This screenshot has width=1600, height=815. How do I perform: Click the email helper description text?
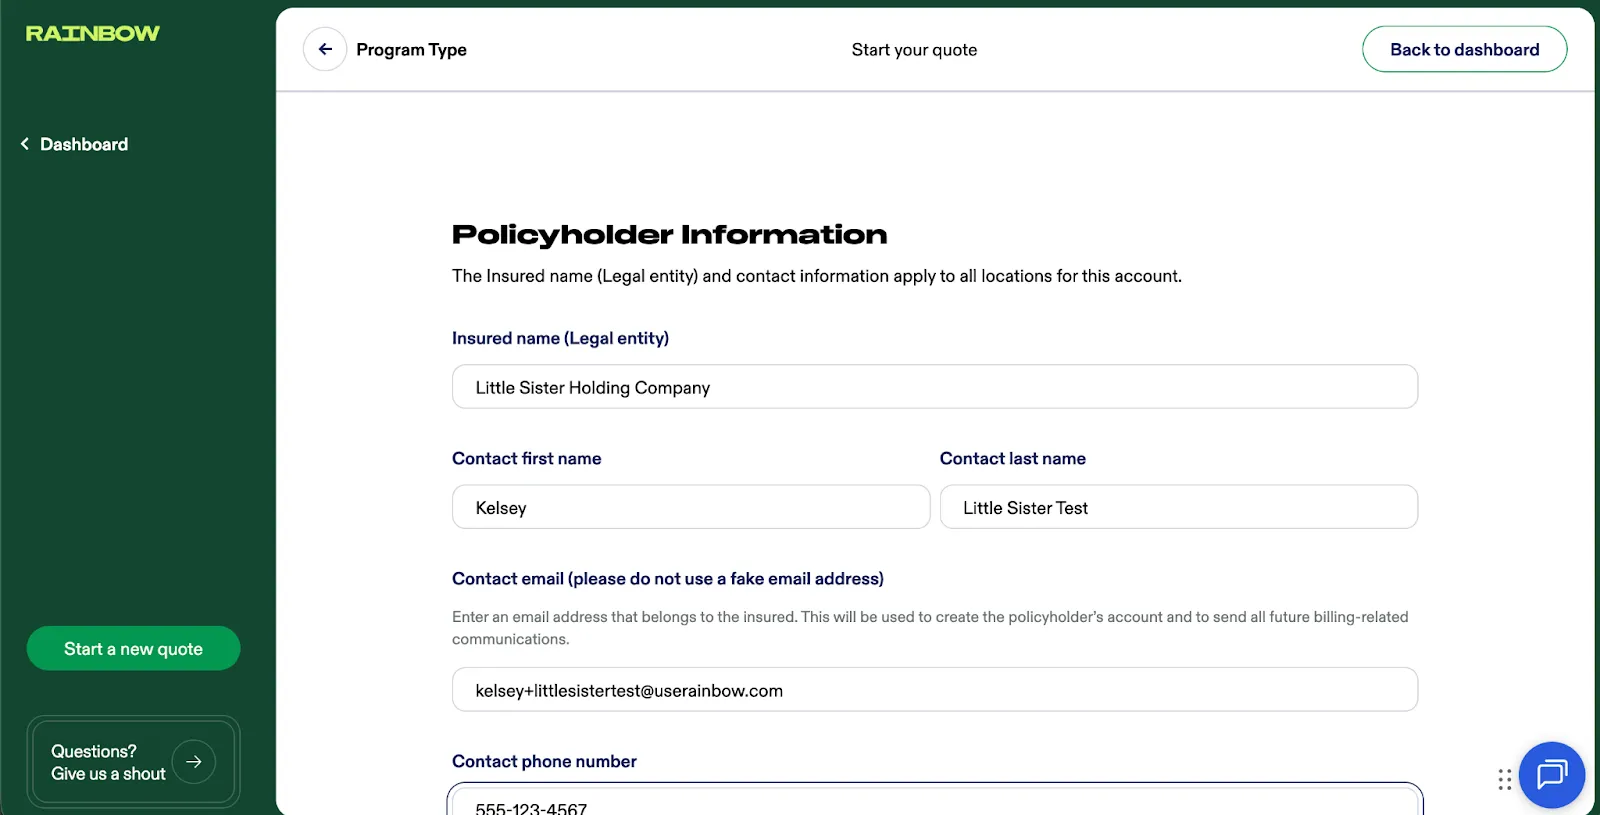(x=930, y=628)
